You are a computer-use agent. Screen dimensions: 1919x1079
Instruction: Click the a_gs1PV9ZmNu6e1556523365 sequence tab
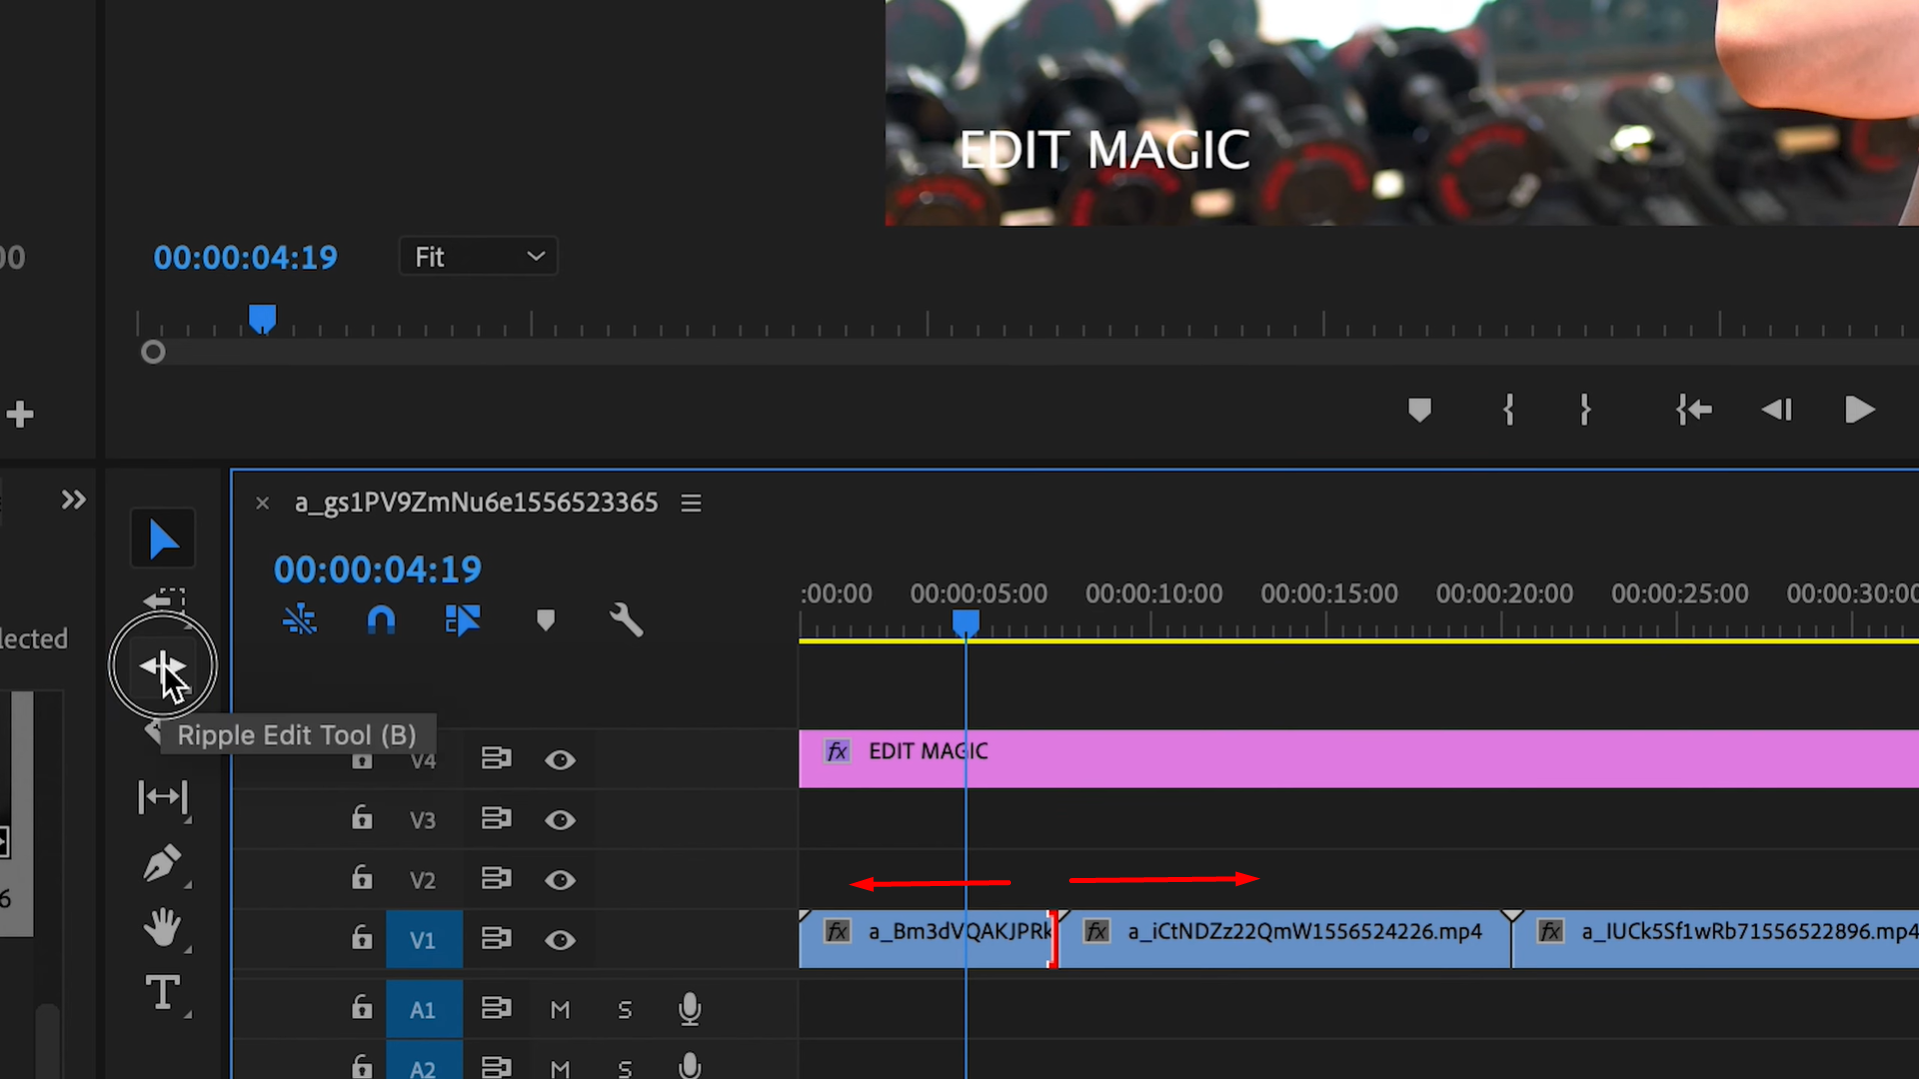[x=476, y=503]
